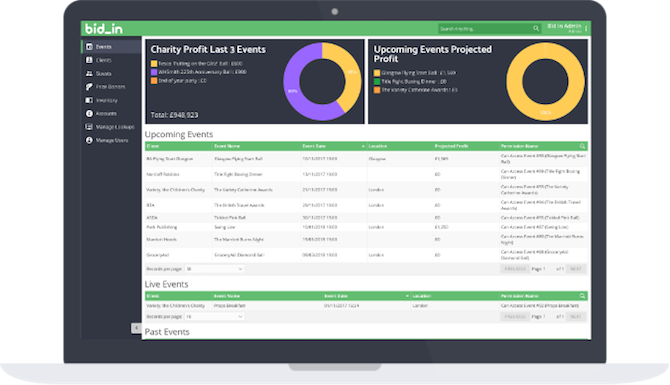Open Accounts coin icon

(x=89, y=114)
